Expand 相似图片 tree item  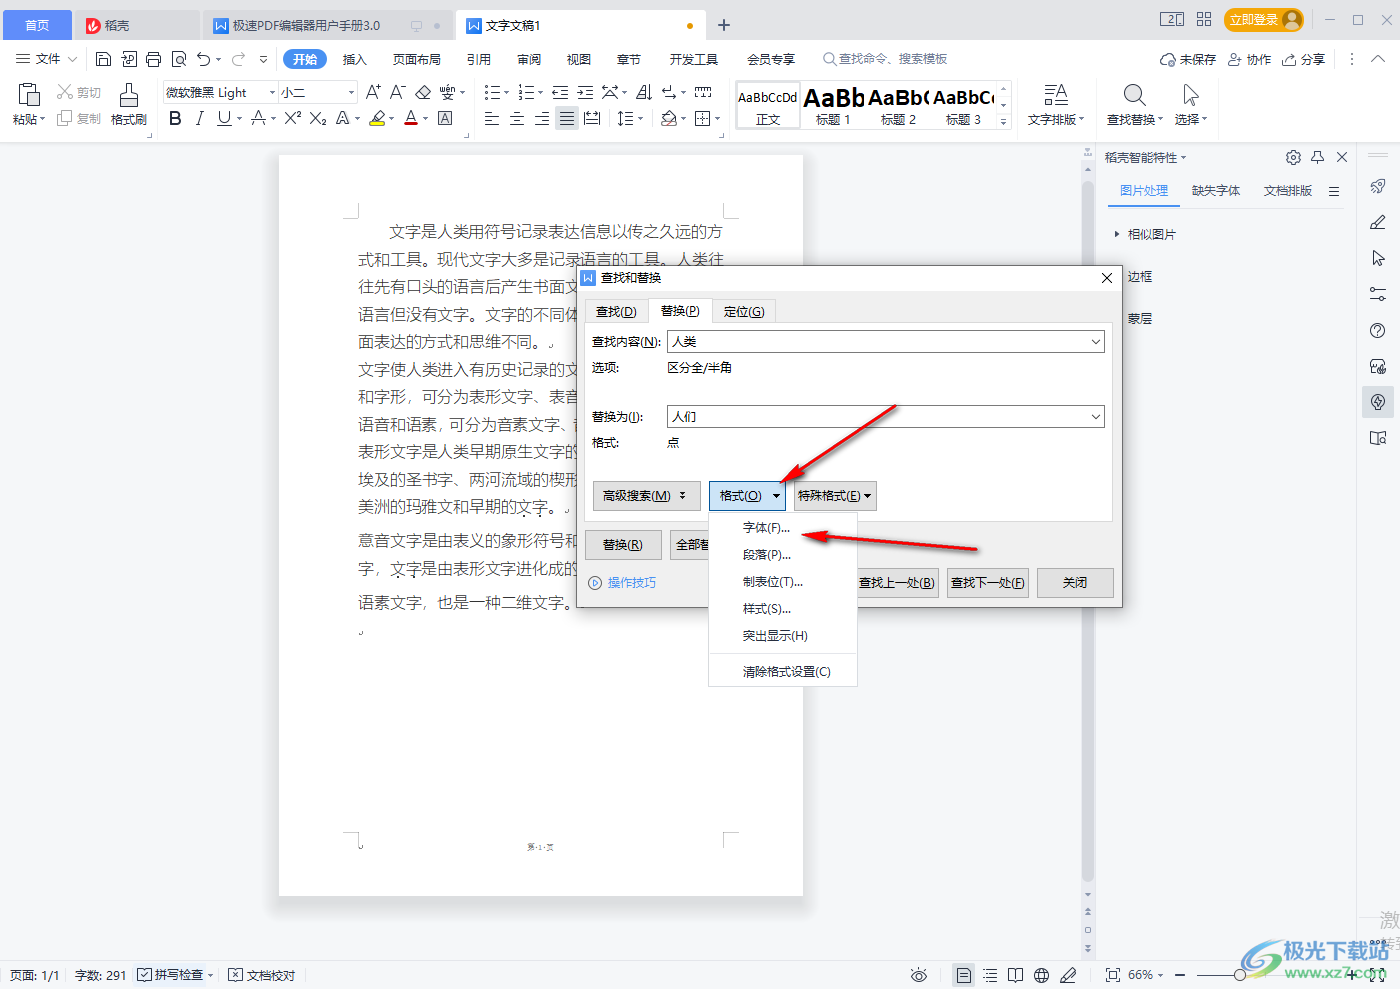click(1116, 234)
